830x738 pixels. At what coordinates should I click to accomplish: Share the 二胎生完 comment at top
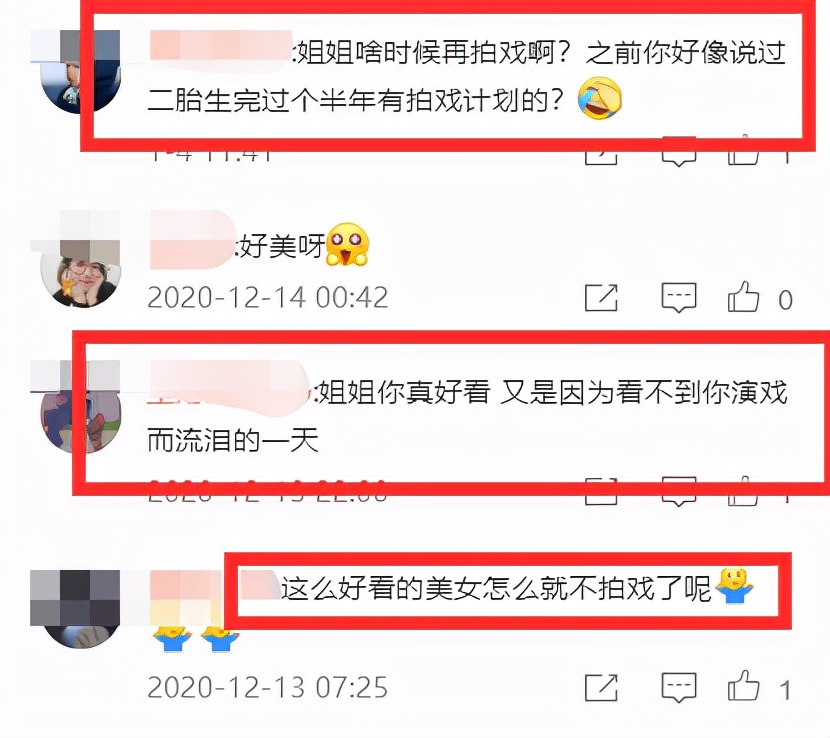pos(601,154)
